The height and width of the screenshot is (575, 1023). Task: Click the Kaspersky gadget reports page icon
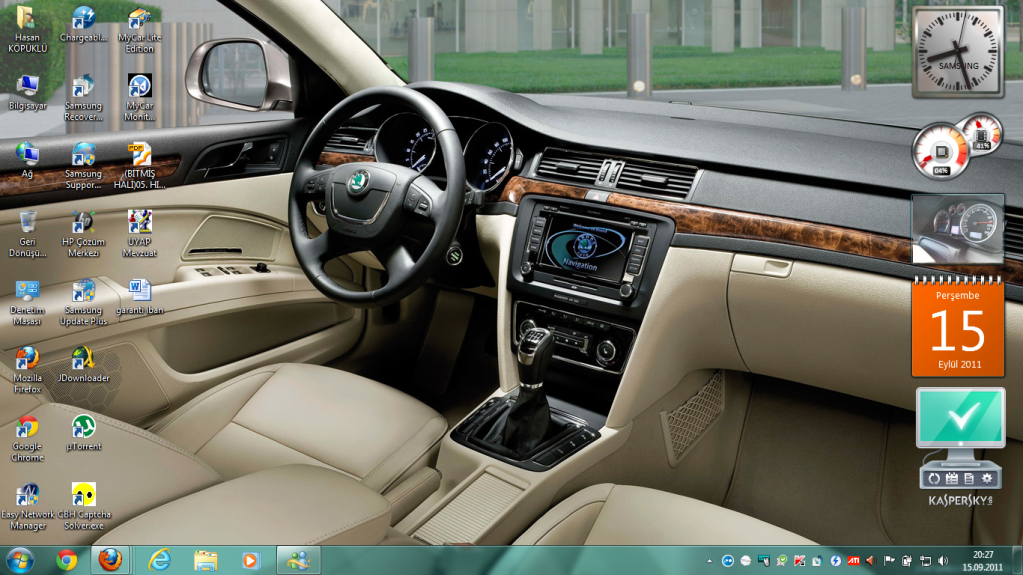coord(968,479)
